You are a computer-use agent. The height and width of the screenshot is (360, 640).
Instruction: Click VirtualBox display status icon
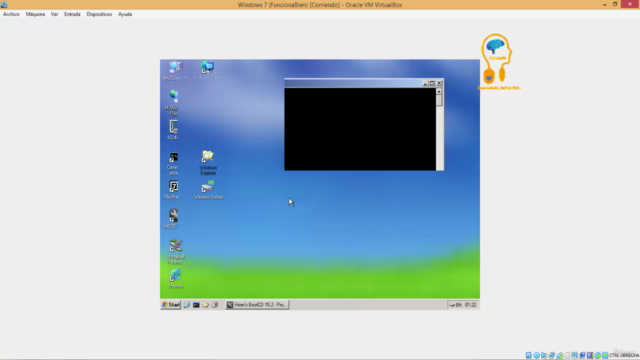point(575,355)
